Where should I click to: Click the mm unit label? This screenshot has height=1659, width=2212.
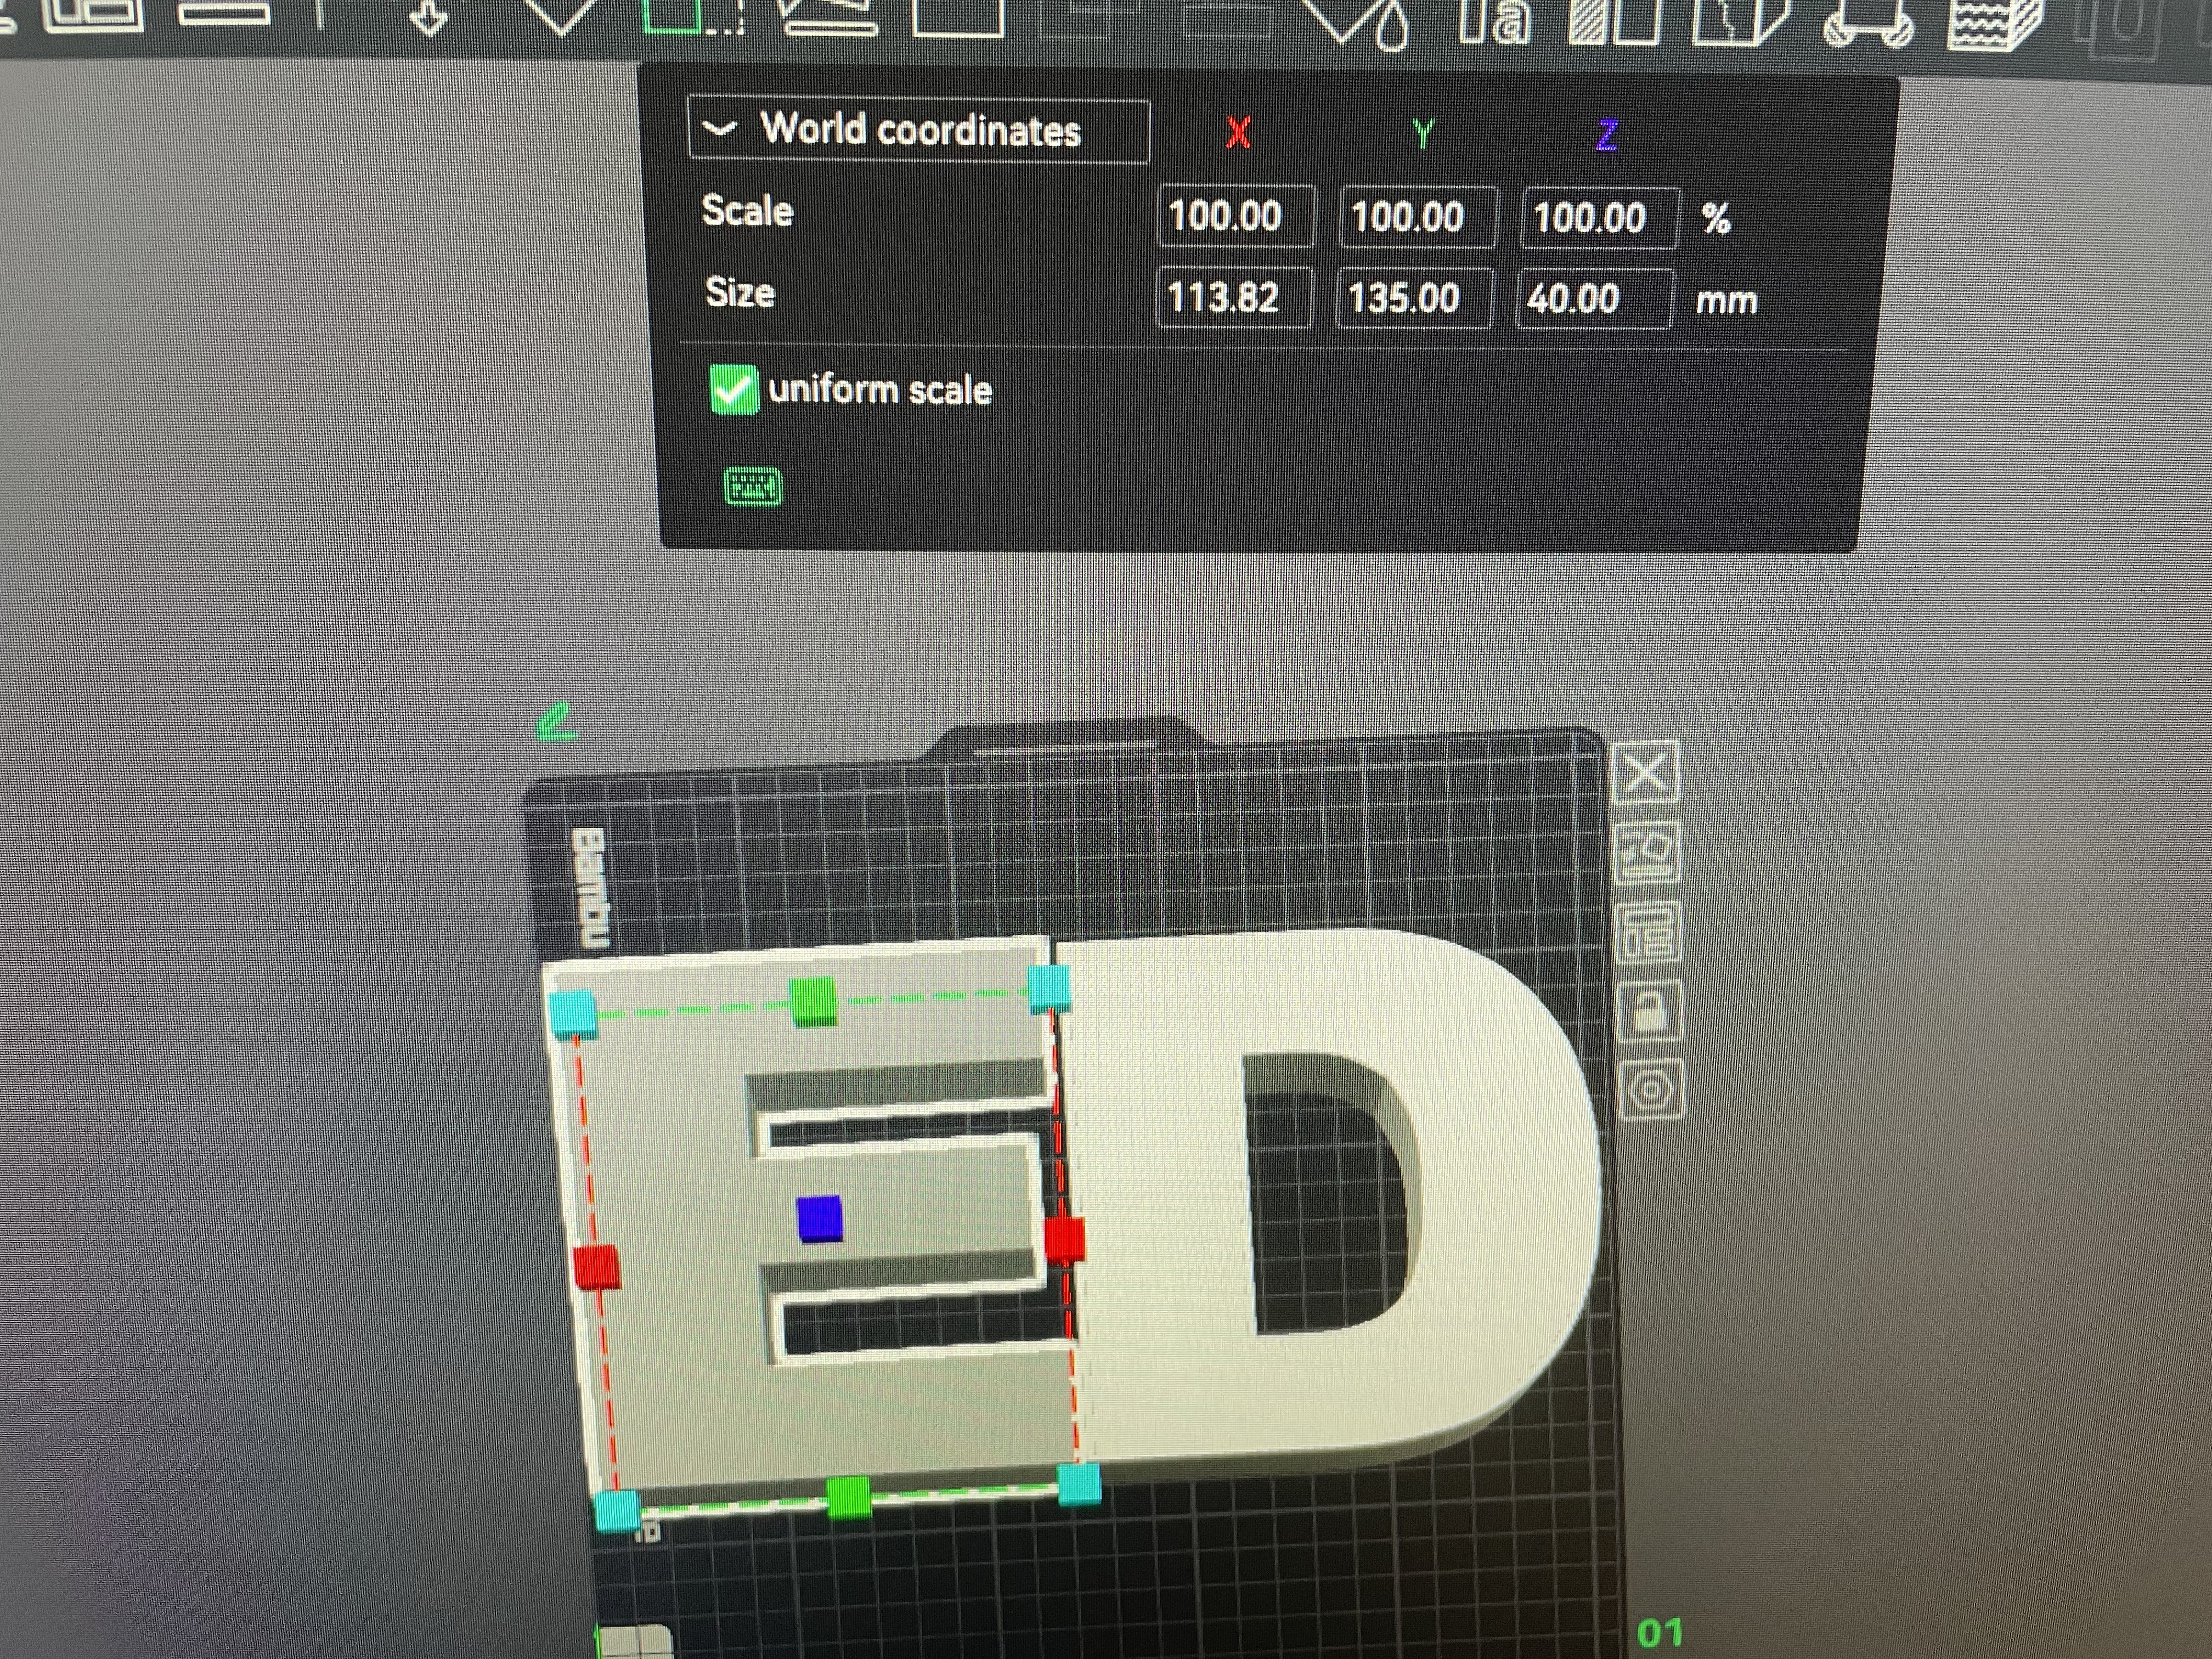1726,300
